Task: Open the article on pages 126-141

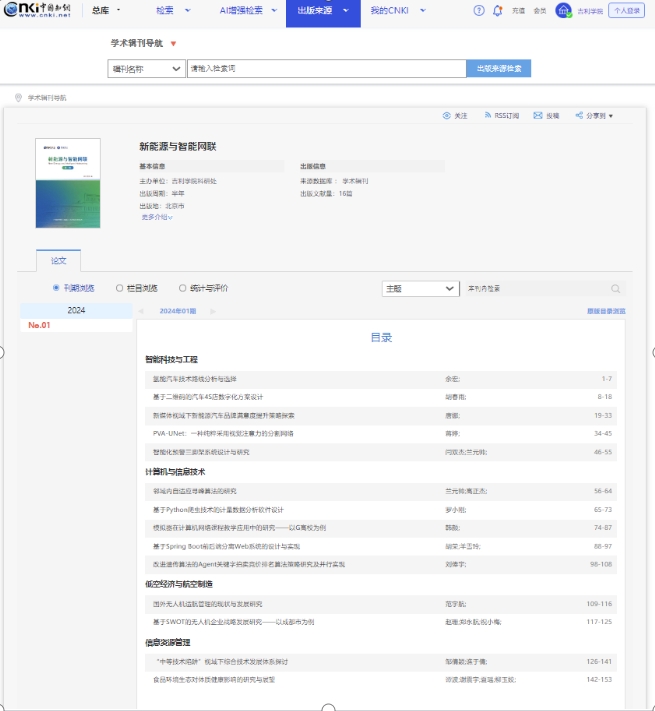Action: point(222,662)
